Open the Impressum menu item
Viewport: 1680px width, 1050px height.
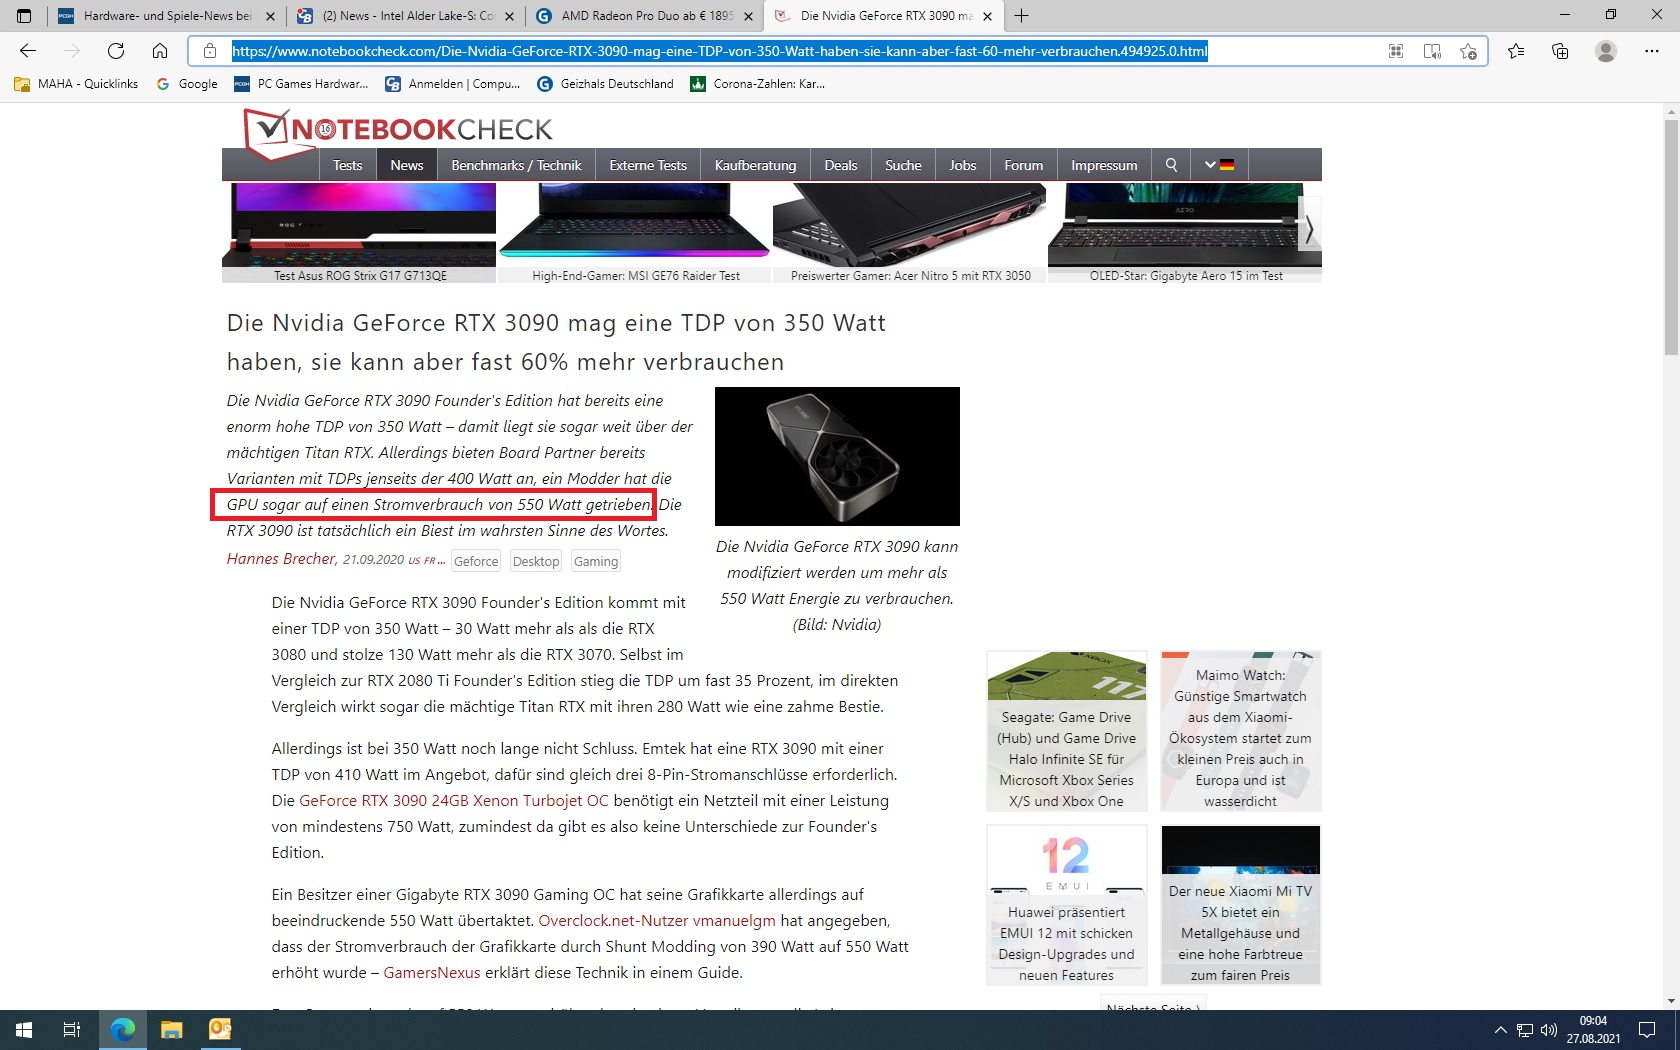point(1104,165)
